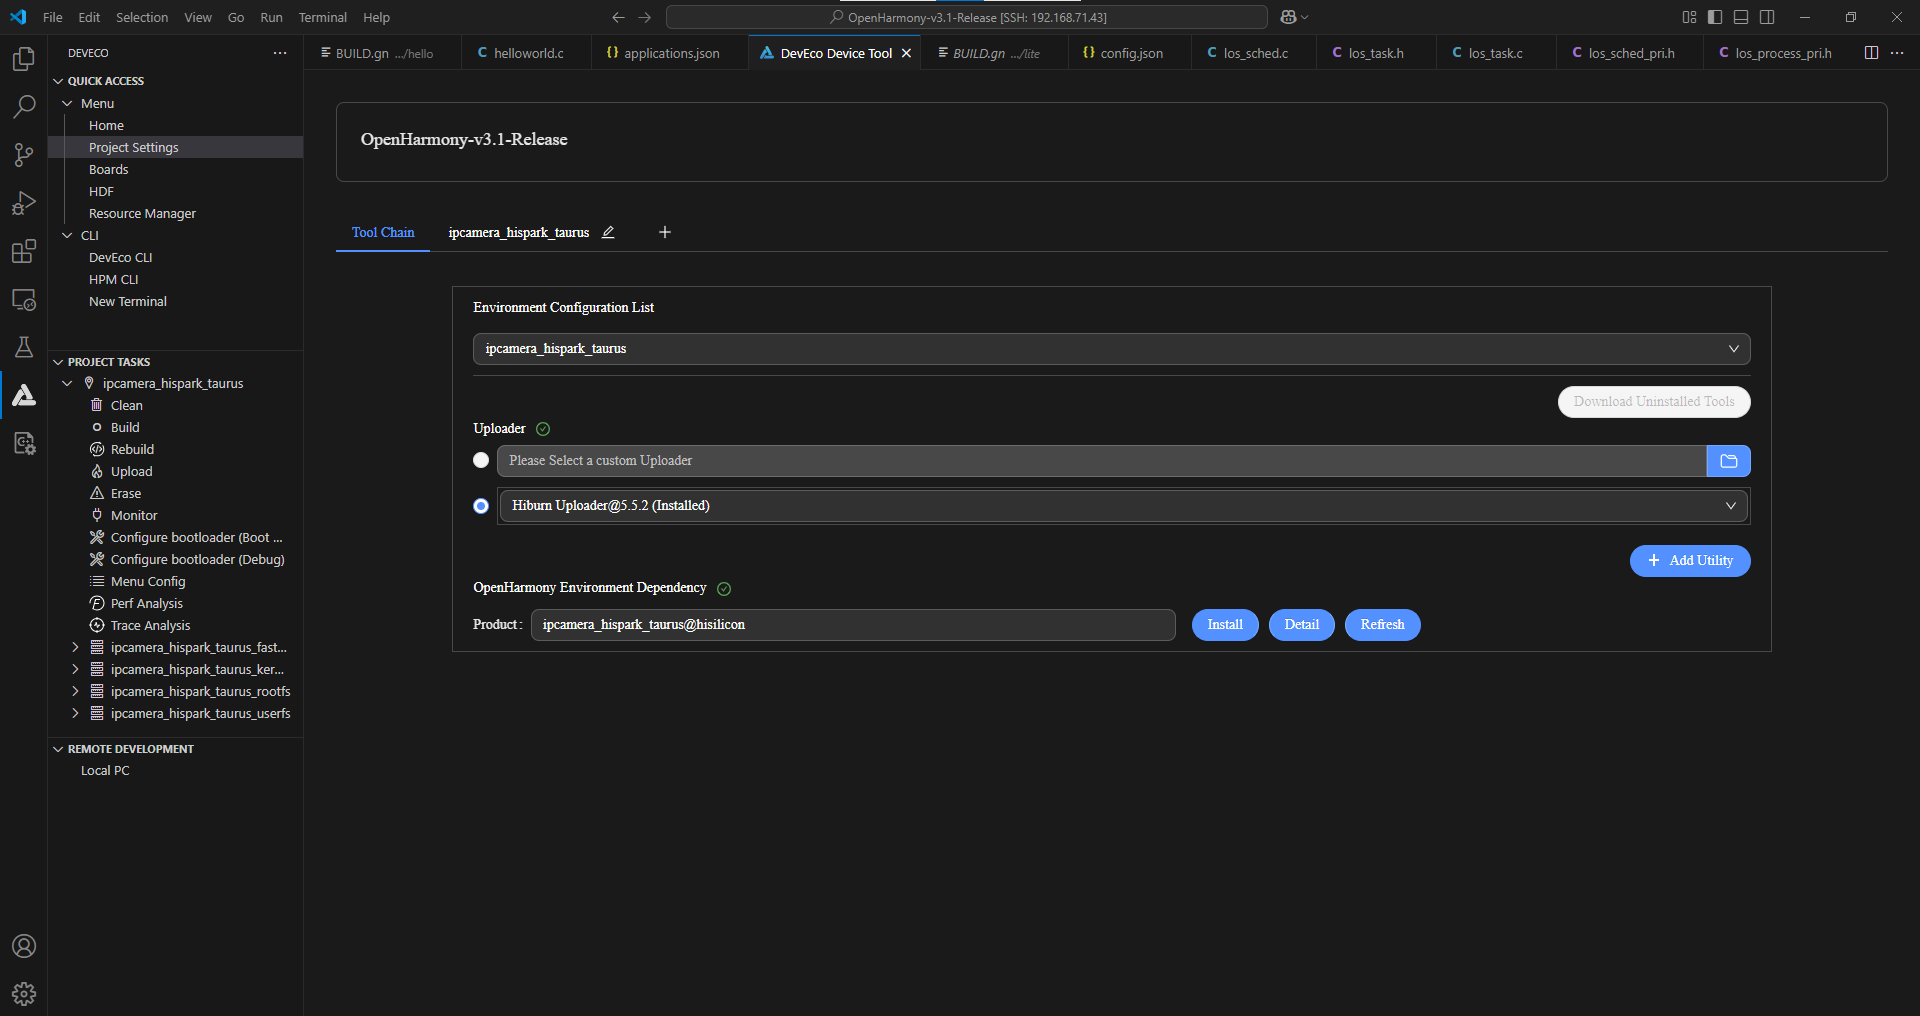Open Copilot chat icon in title bar
Screen dimensions: 1920x1016
(x=1288, y=17)
